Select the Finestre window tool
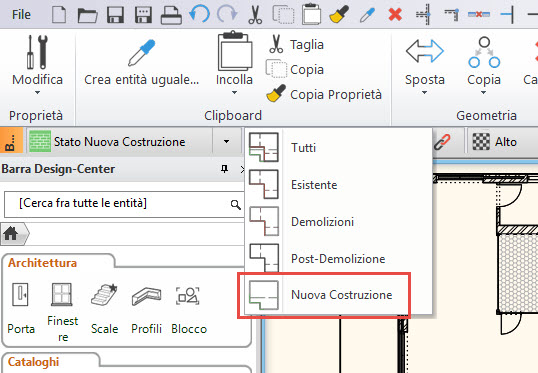538x373 pixels. tap(62, 312)
